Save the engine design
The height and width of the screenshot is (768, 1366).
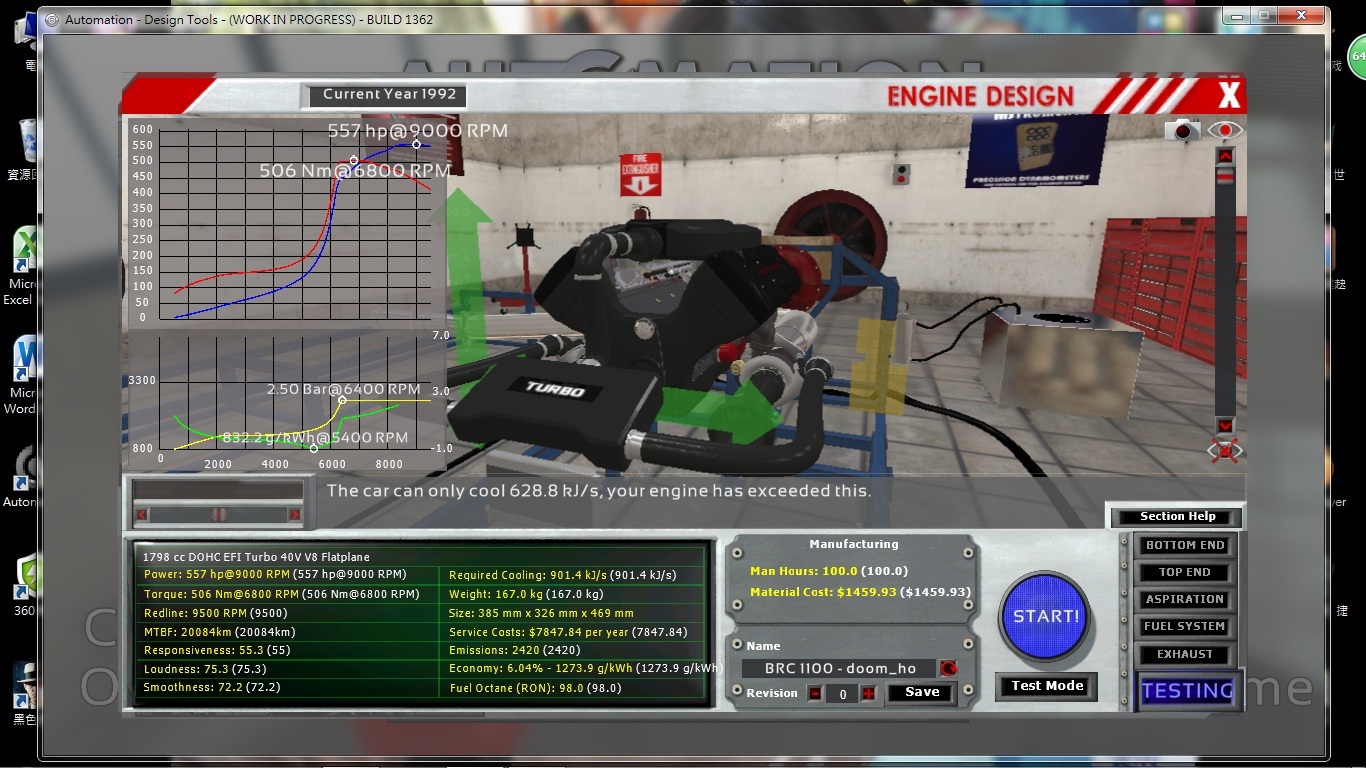point(921,692)
